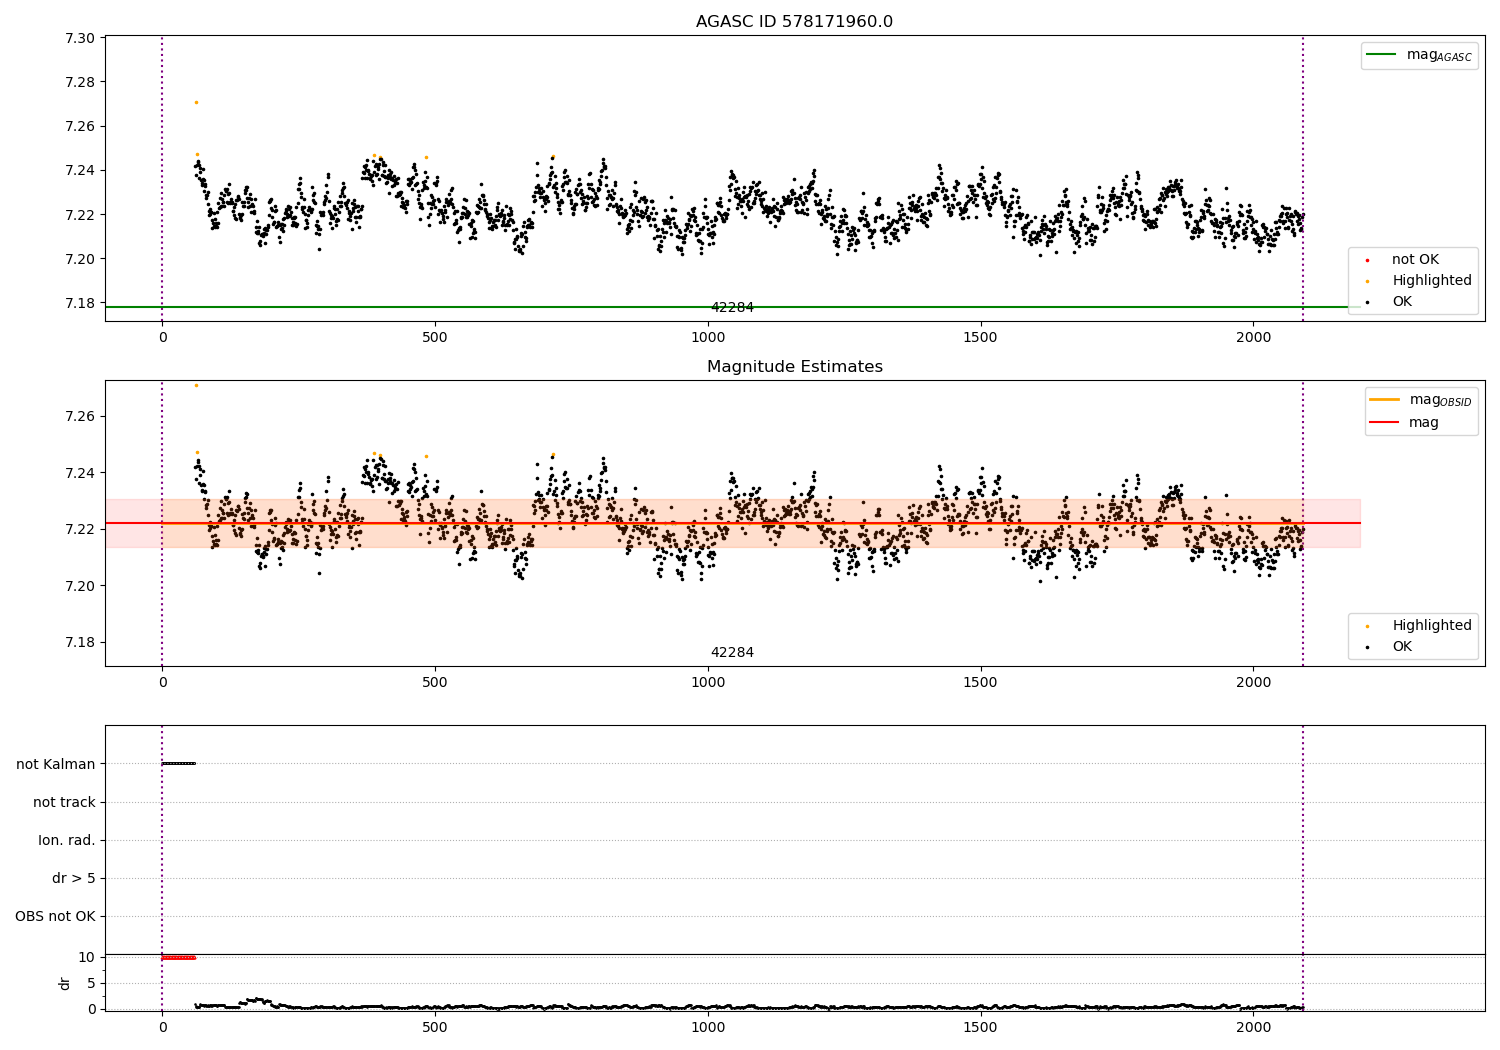Click the red 'mag' legend entry
Viewport: 1500px width, 1050px height.
(1404, 423)
